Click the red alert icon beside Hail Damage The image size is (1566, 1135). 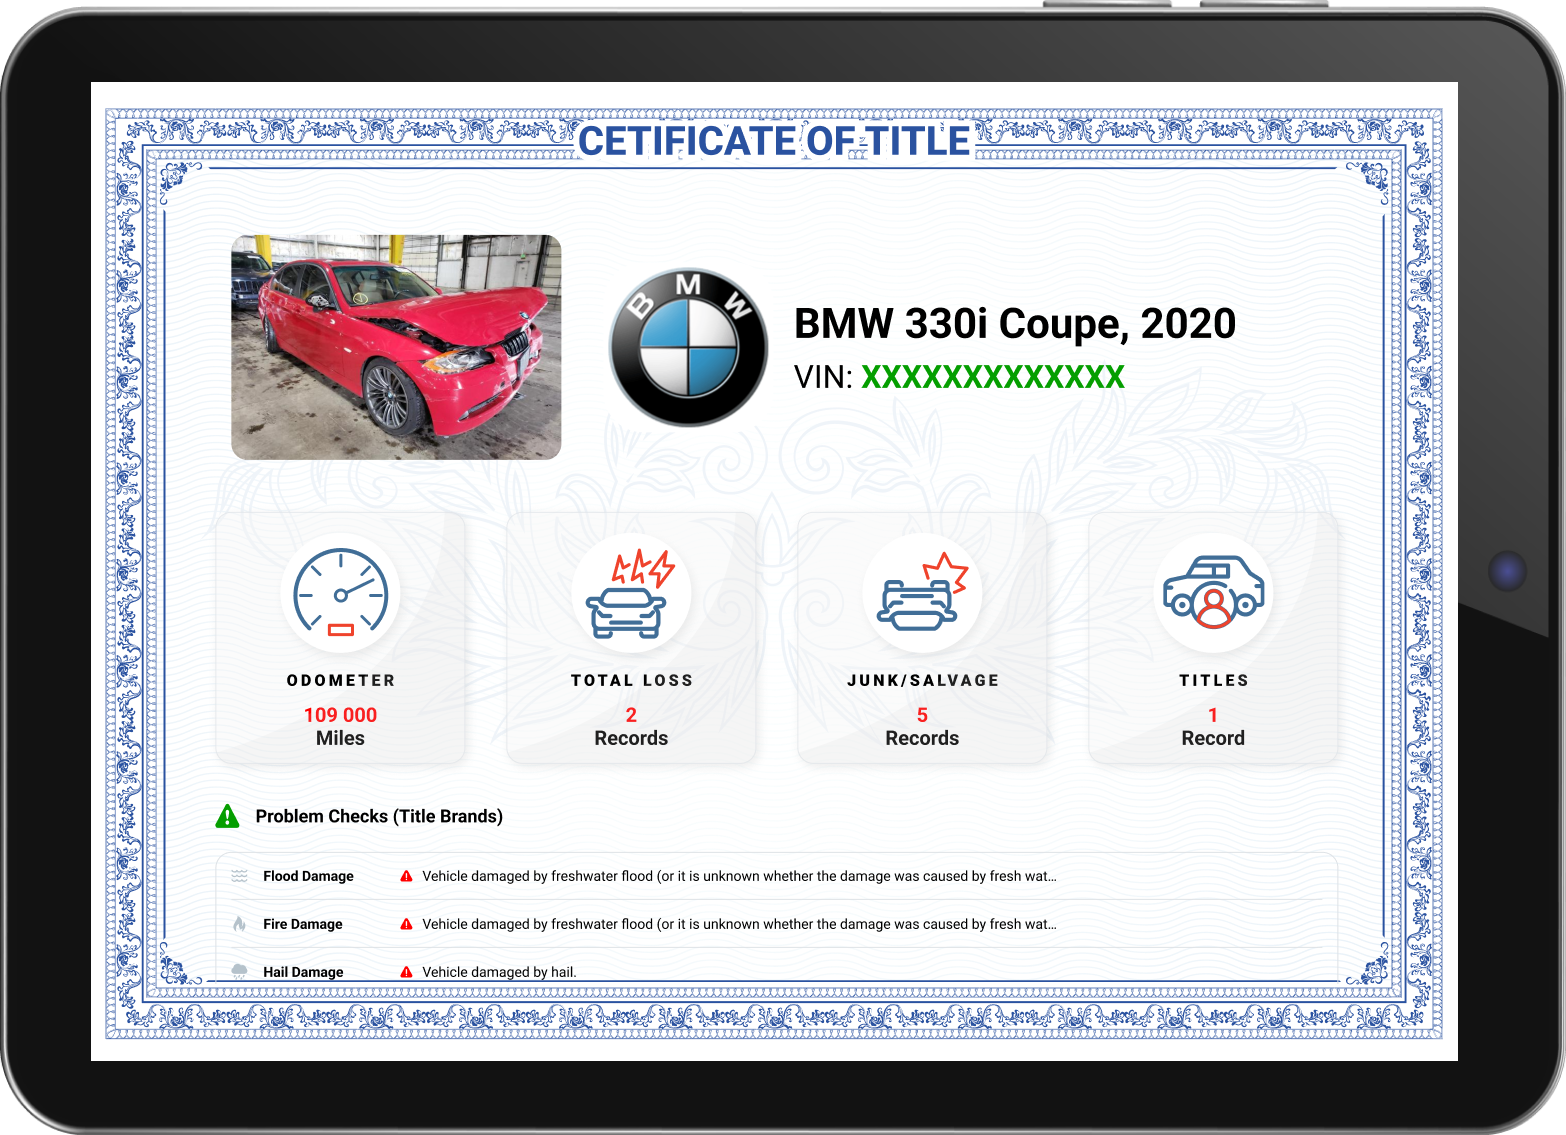click(x=406, y=972)
